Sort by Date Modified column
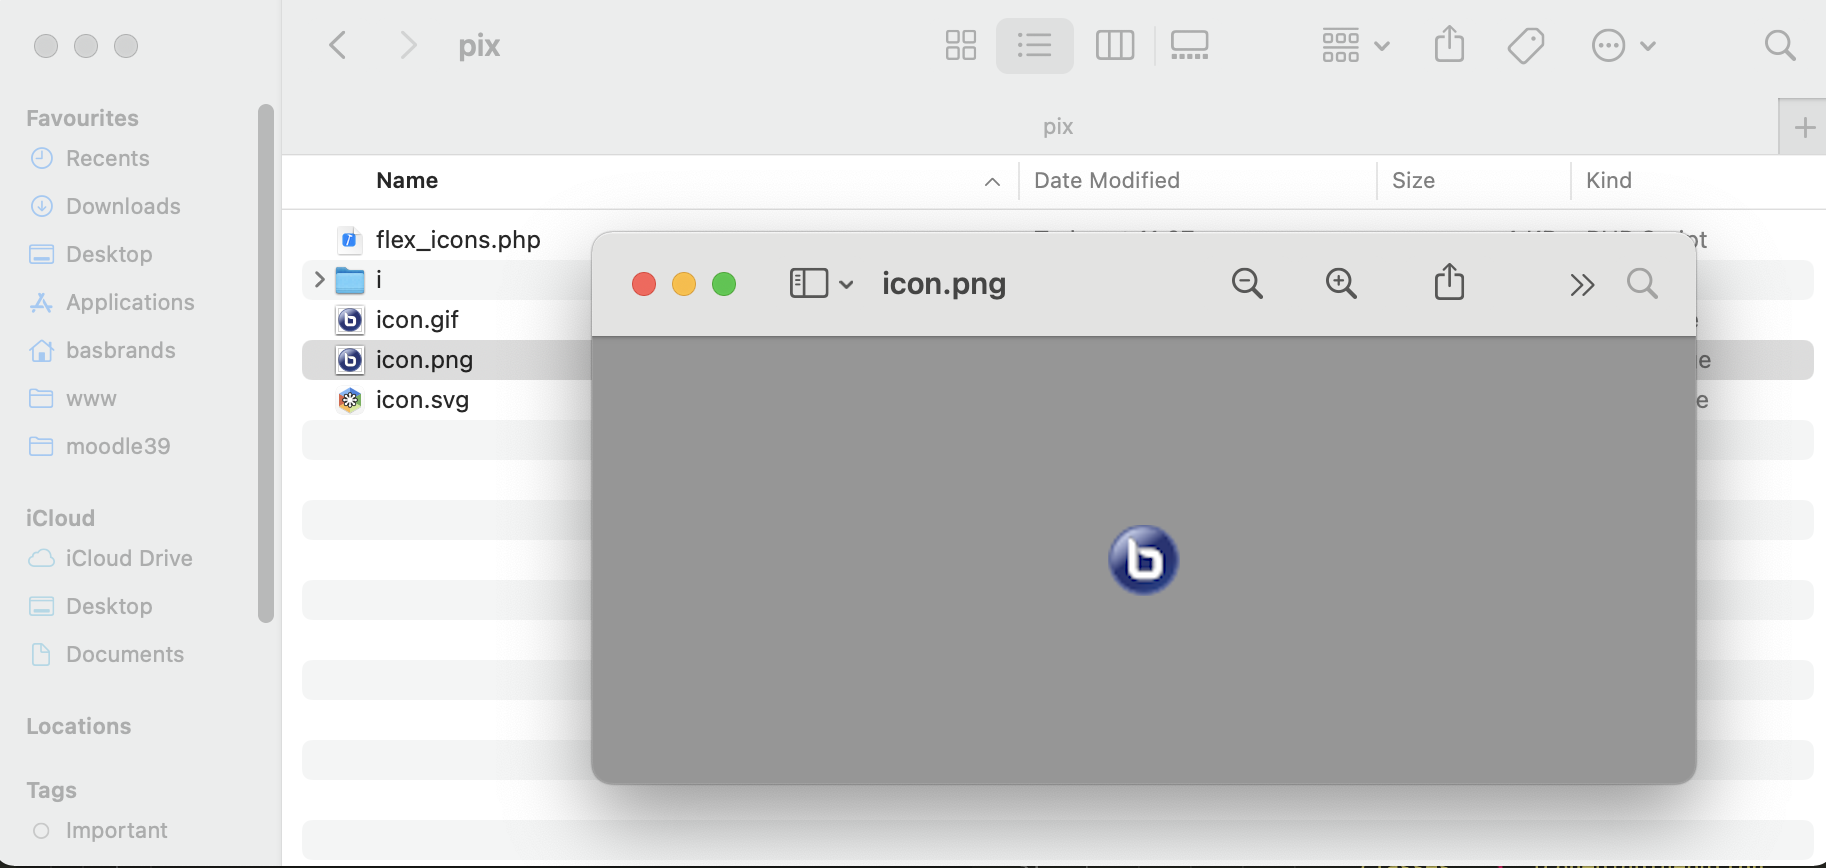This screenshot has height=868, width=1826. [x=1107, y=180]
